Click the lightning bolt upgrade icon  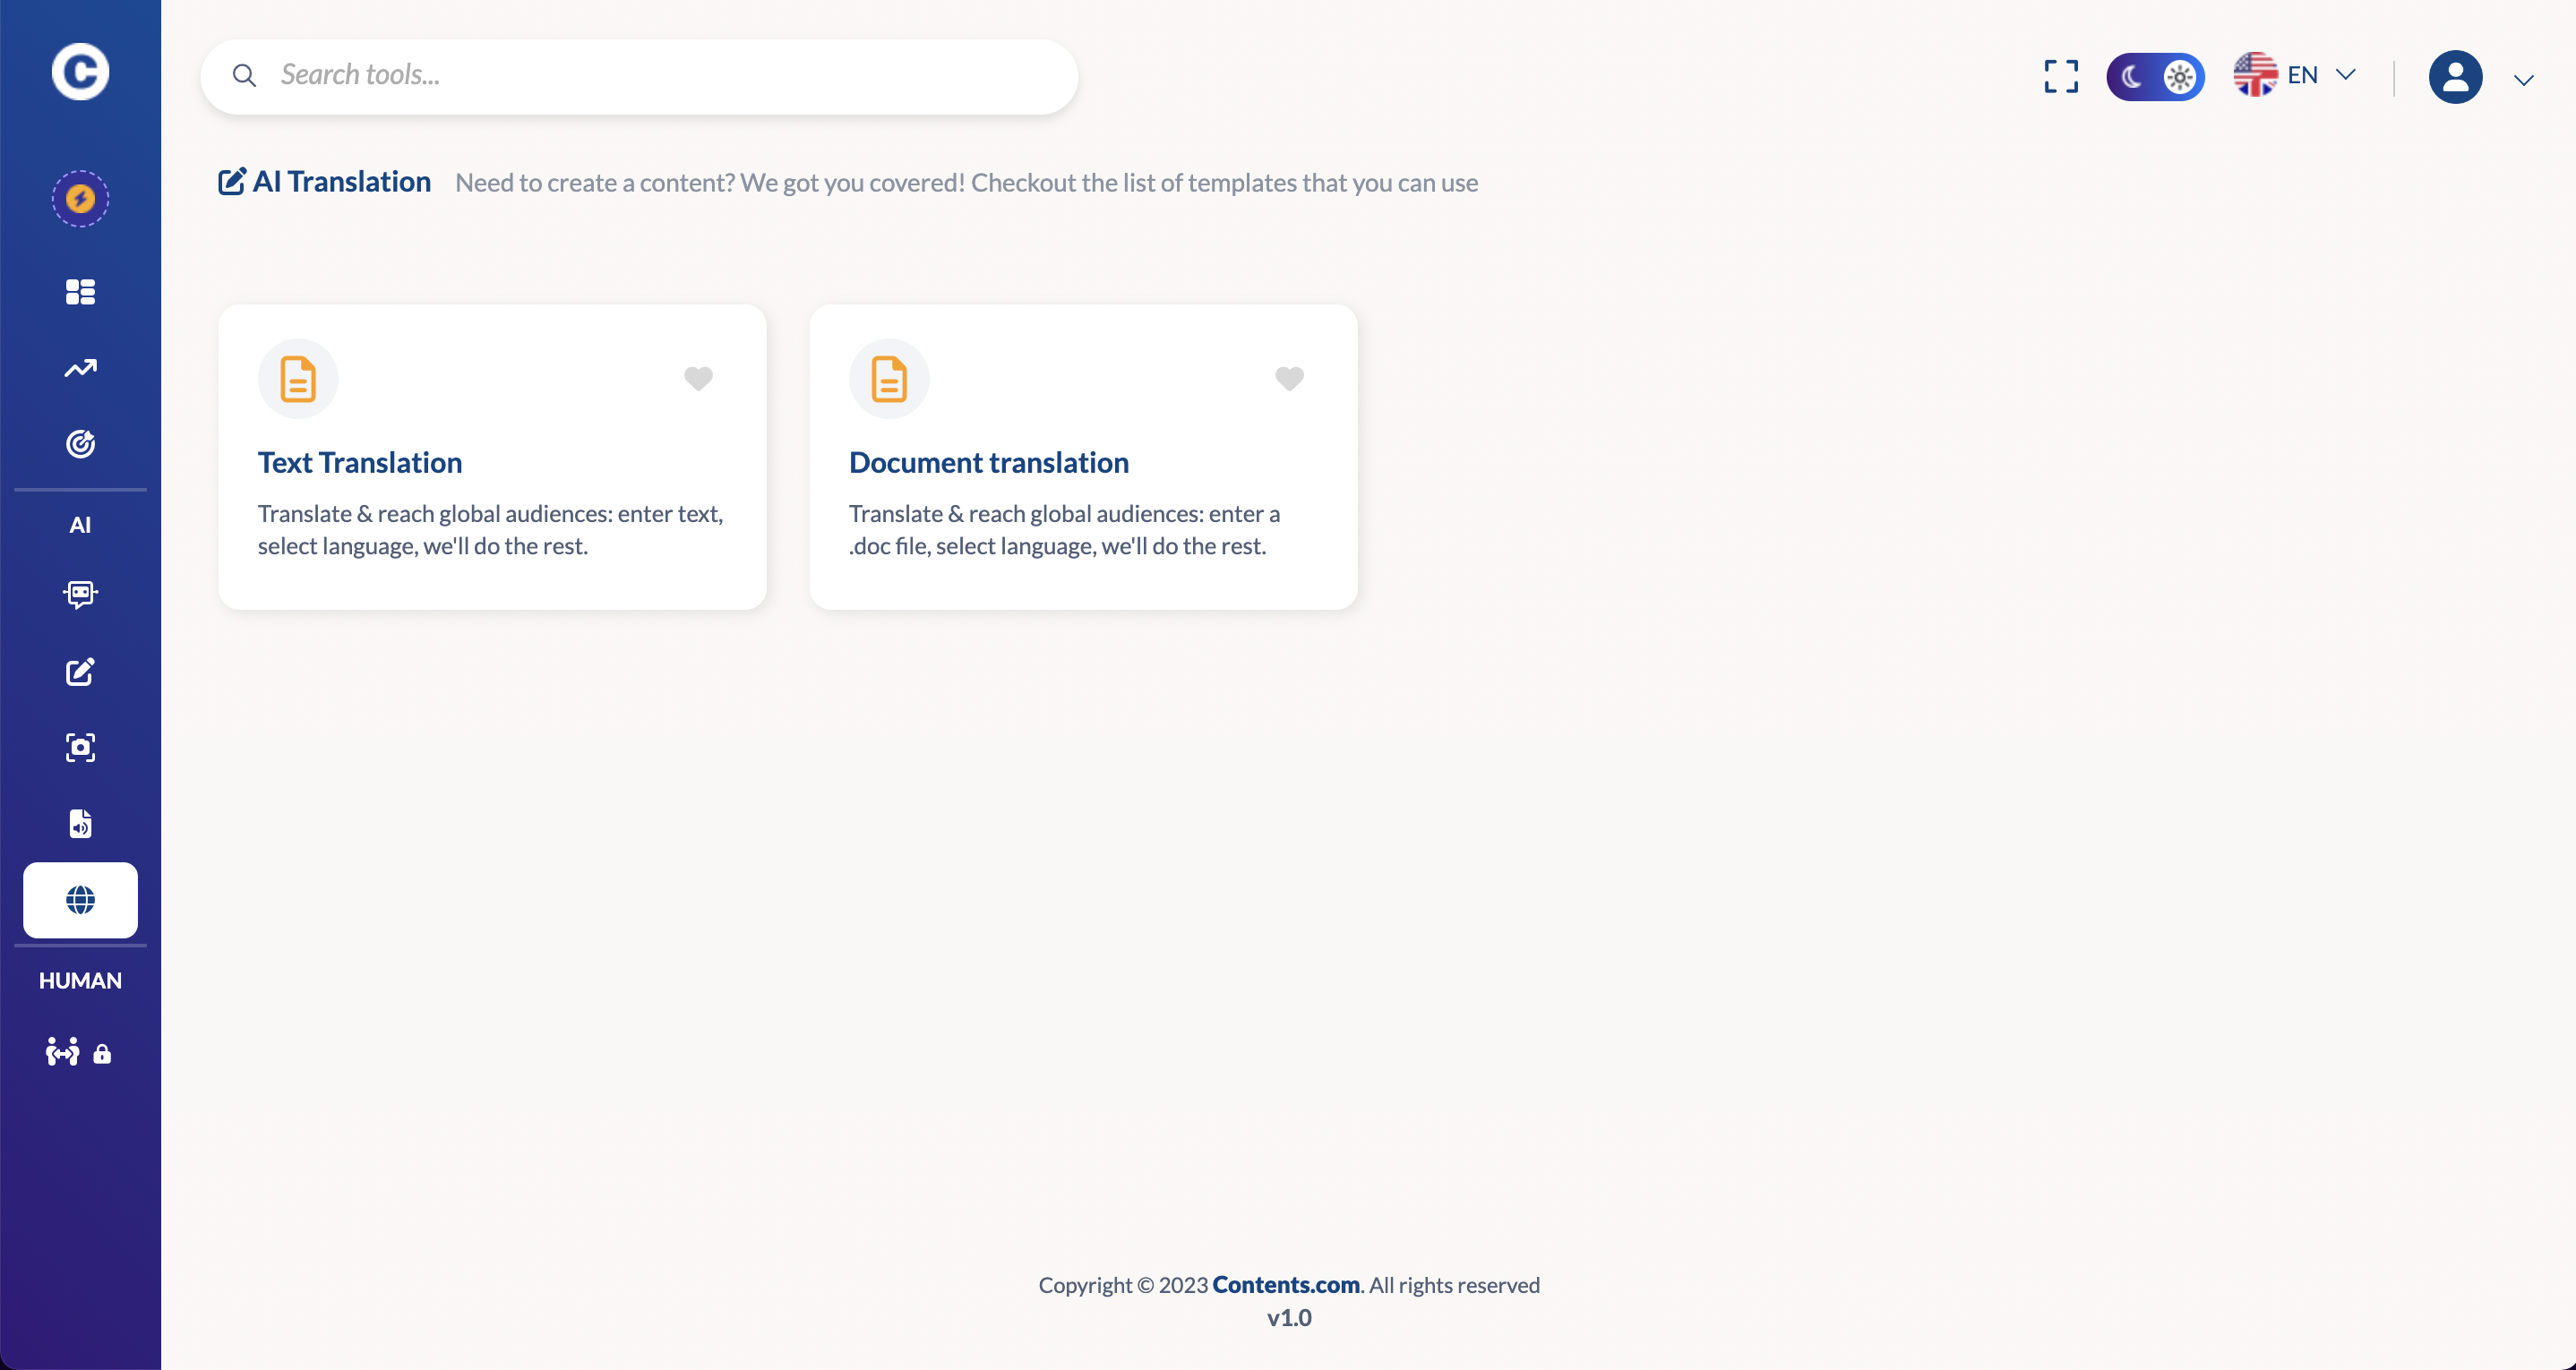(80, 199)
